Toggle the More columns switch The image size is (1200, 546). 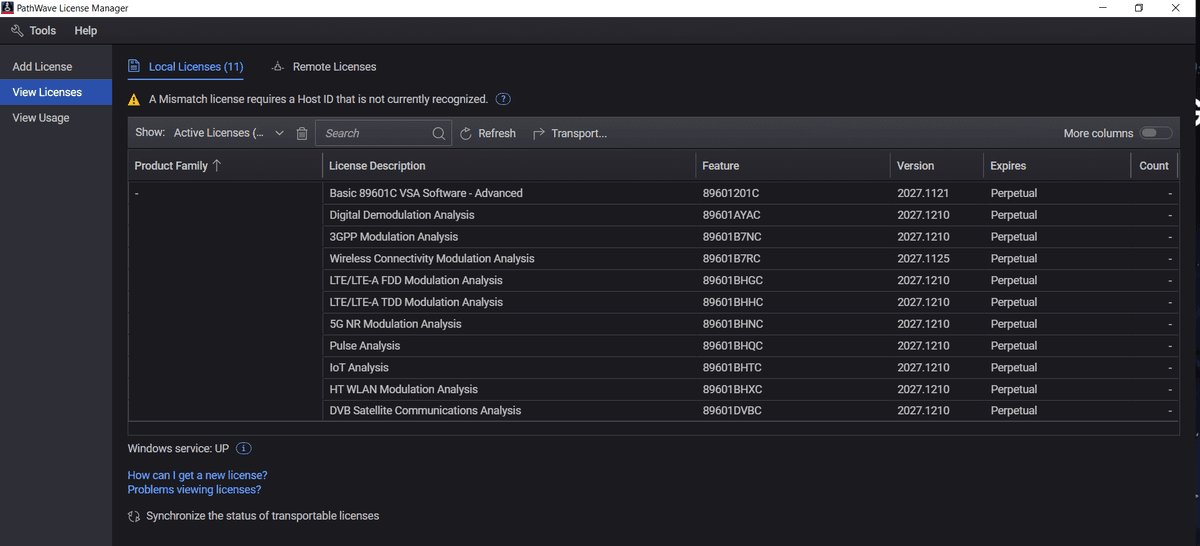click(x=1155, y=133)
